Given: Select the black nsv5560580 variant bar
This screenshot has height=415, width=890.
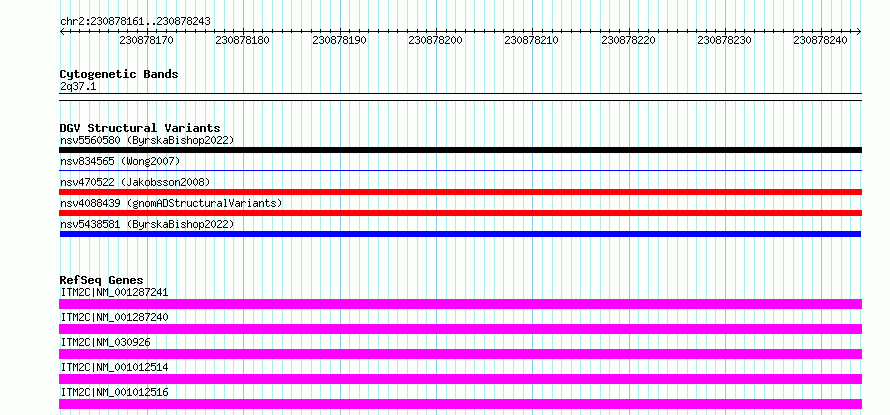Looking at the screenshot, I should 460,150.
